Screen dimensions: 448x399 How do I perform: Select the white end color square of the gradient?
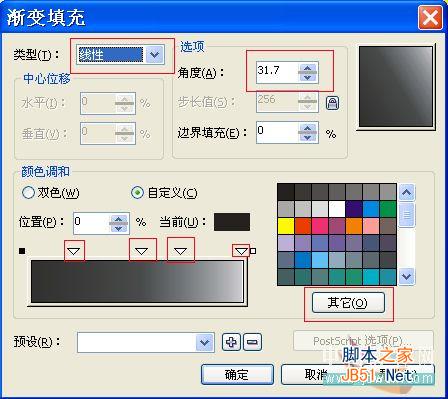click(253, 251)
